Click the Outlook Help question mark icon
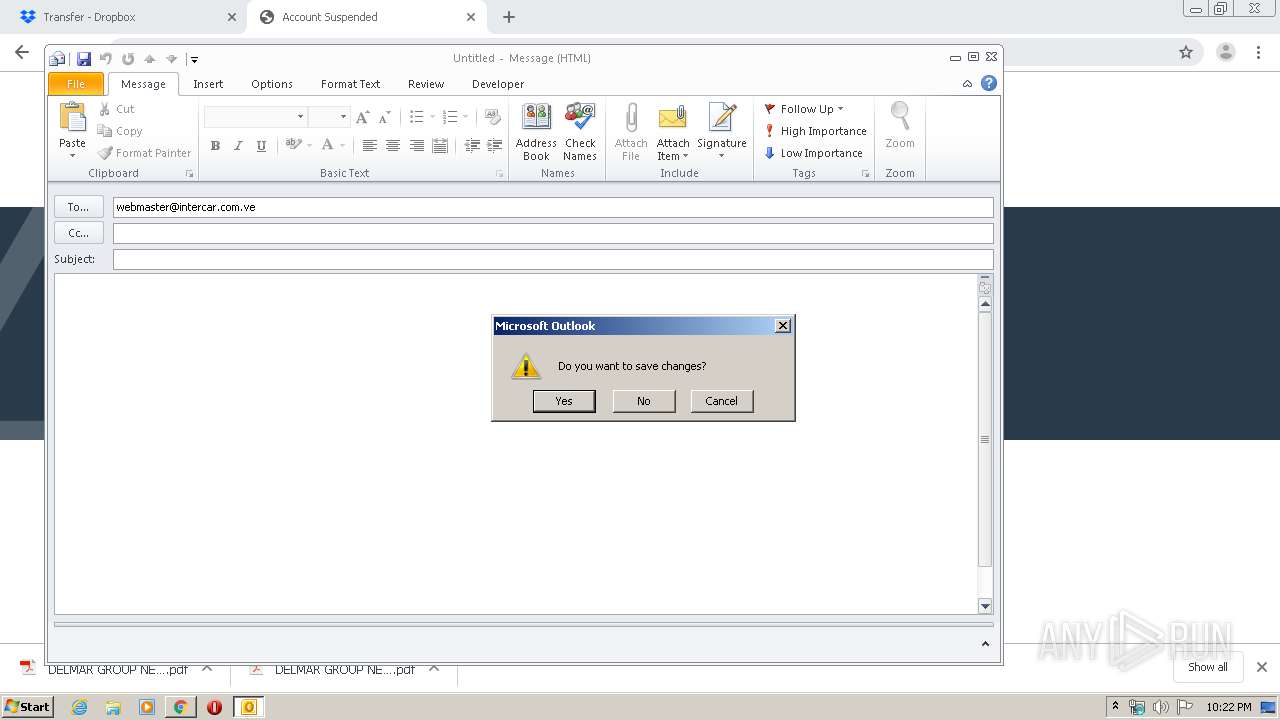This screenshot has width=1280, height=720. (989, 83)
